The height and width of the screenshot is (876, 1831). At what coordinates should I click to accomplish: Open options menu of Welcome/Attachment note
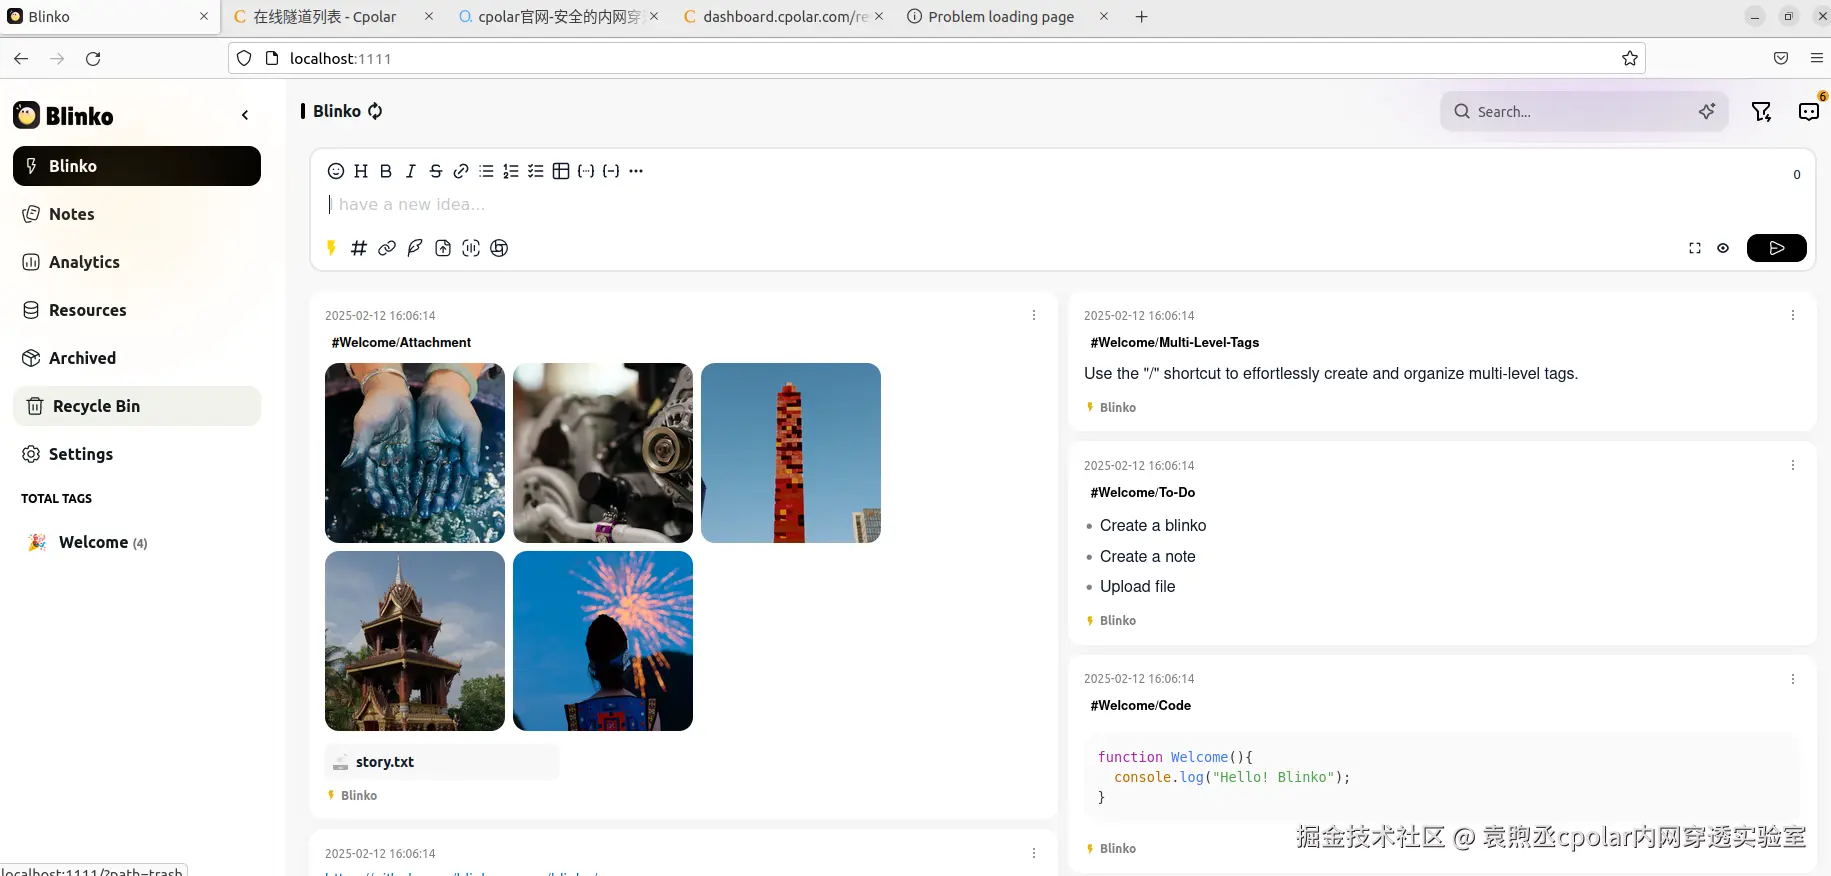(1034, 315)
